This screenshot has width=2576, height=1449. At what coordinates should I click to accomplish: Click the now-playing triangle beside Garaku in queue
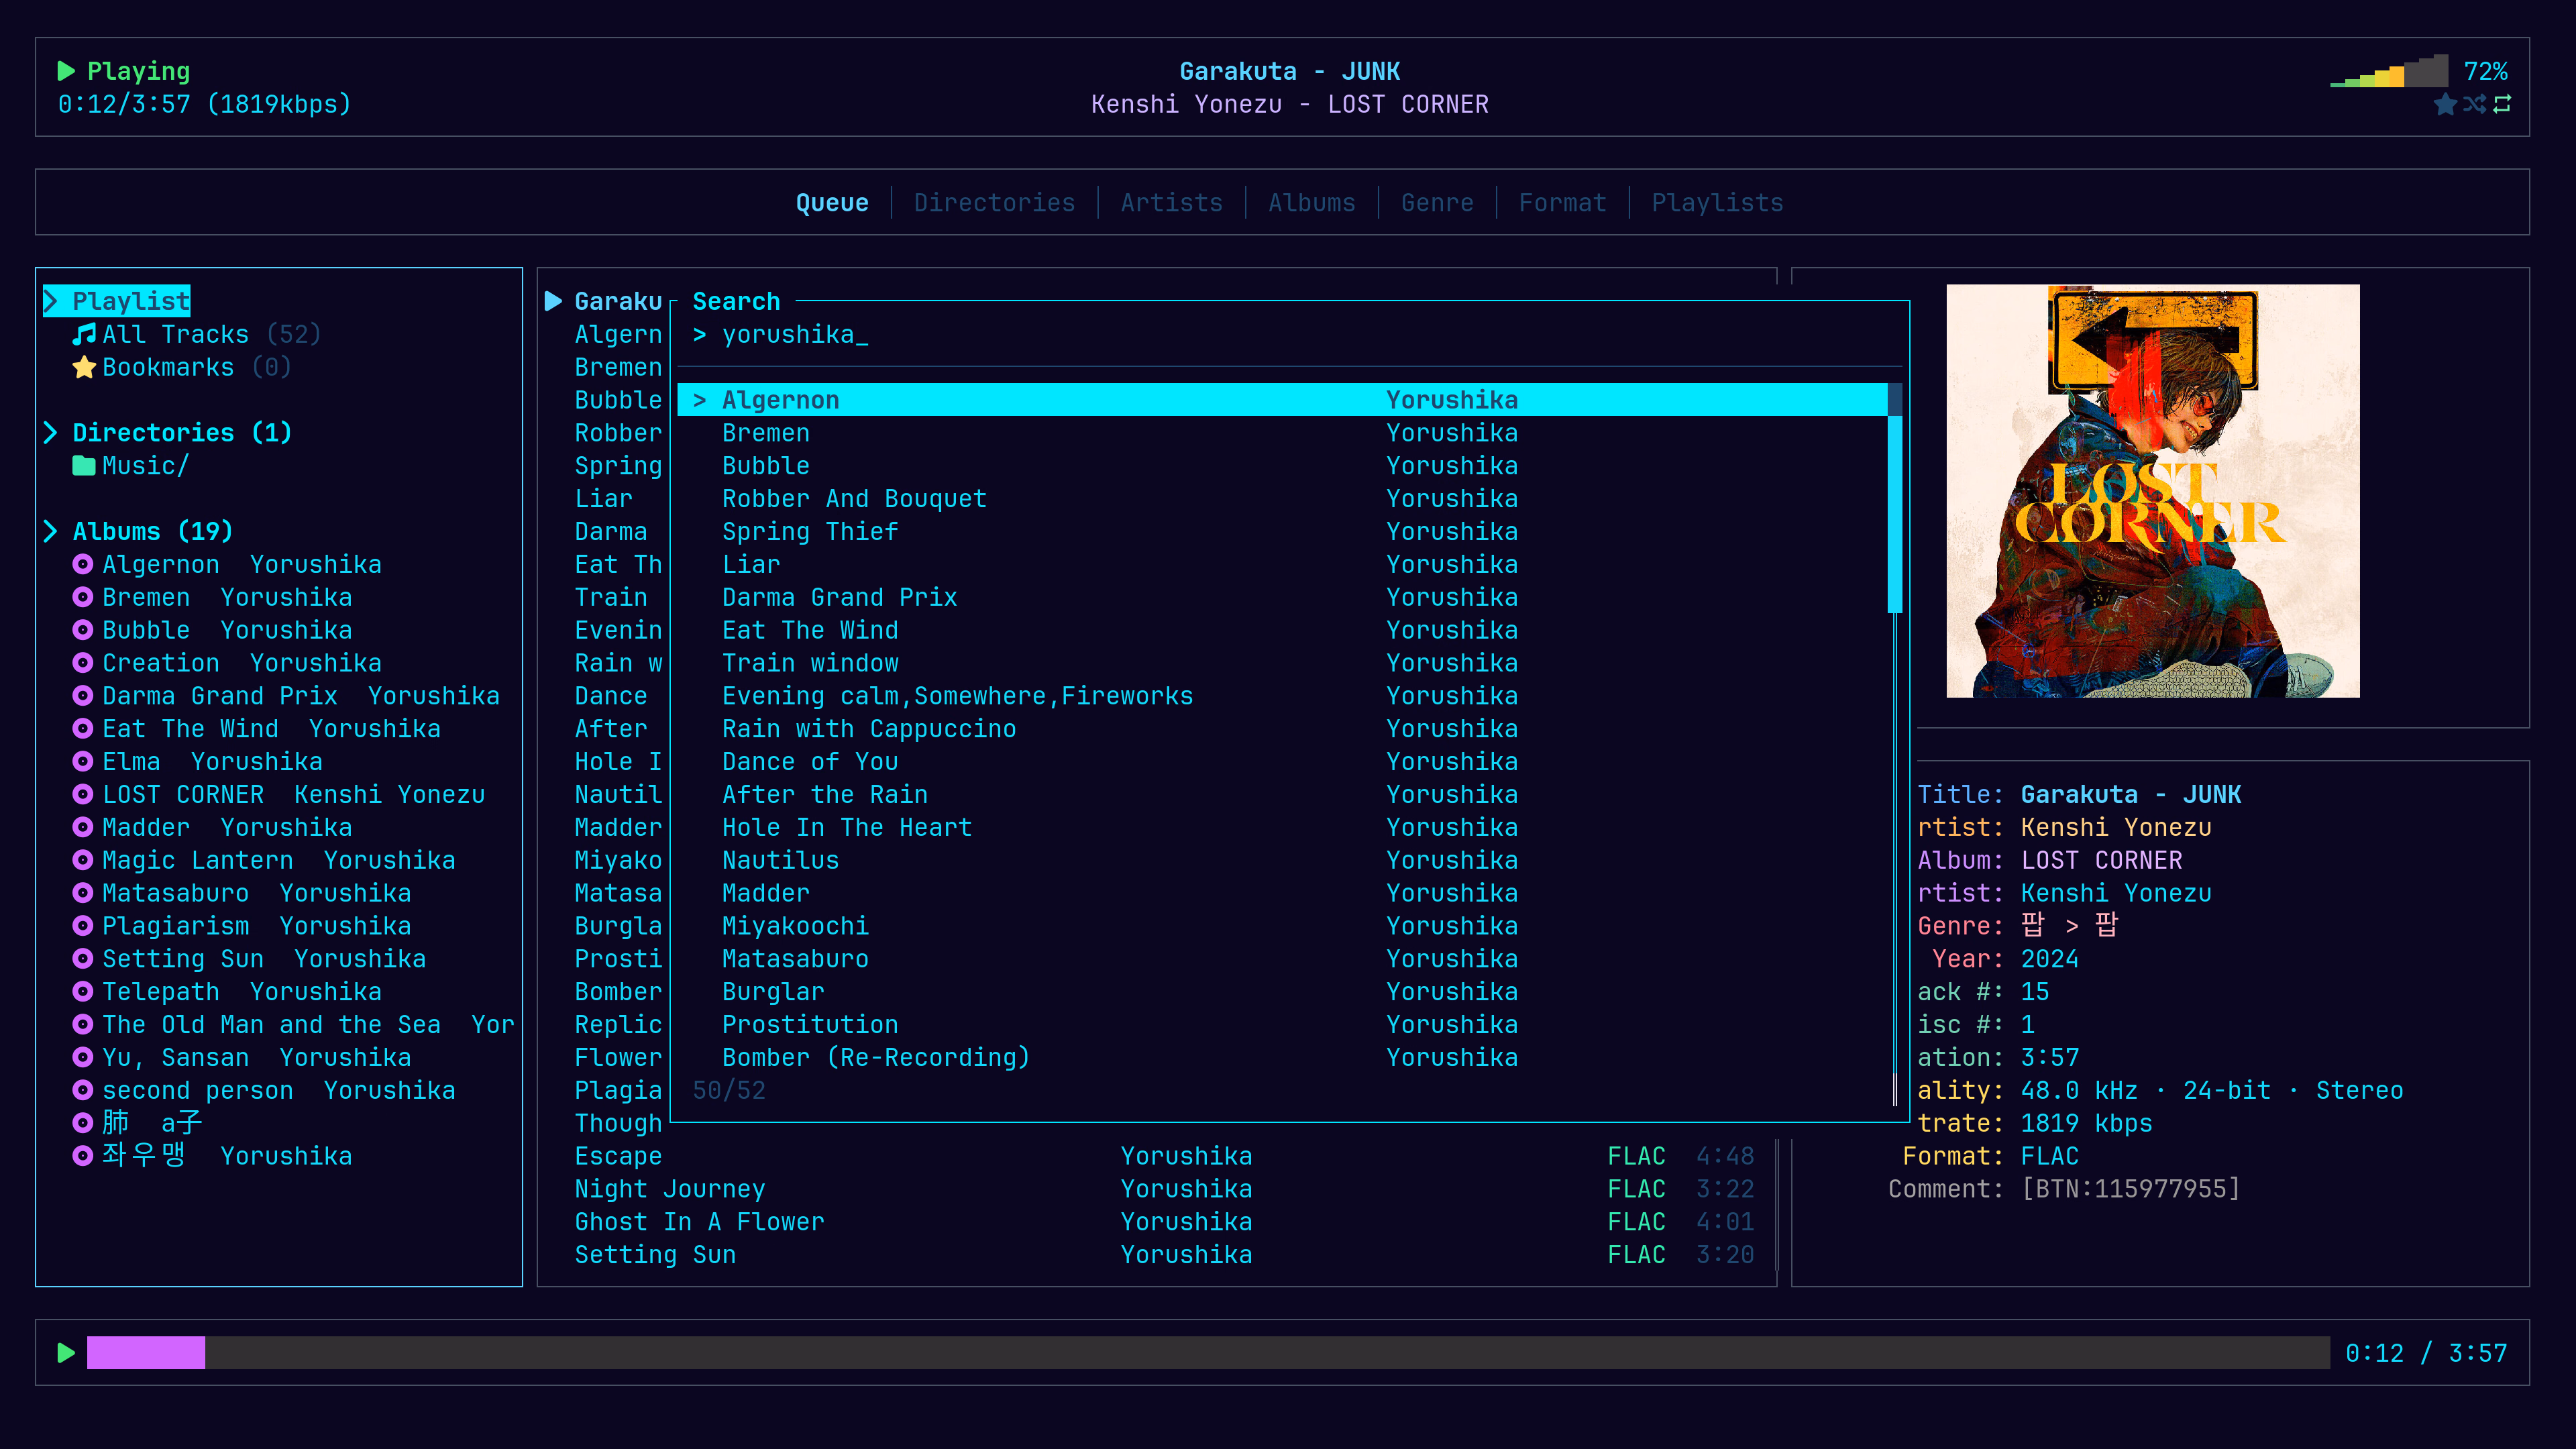pyautogui.click(x=553, y=301)
